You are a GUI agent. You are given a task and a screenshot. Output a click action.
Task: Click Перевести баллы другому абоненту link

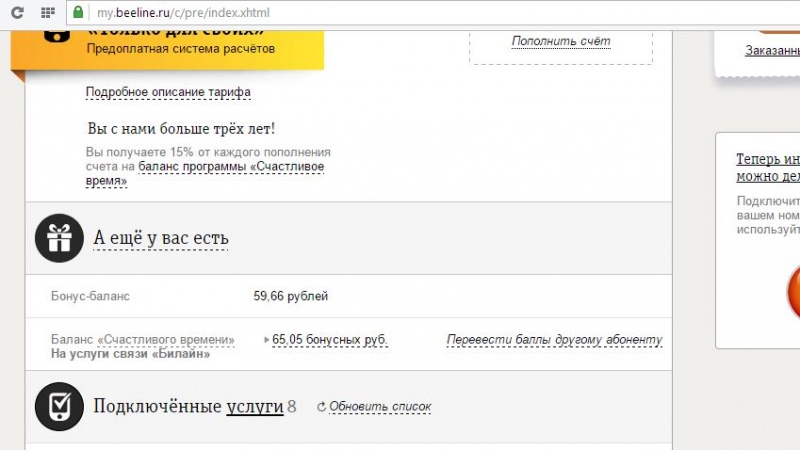coord(555,340)
